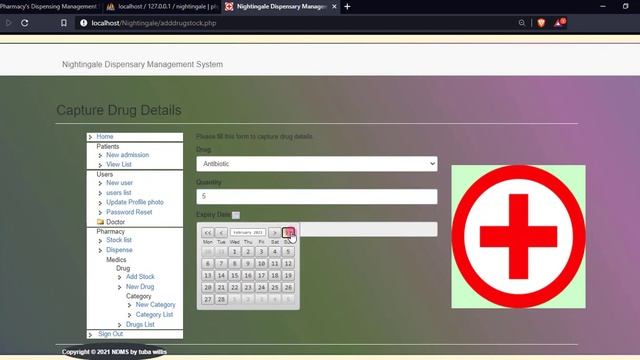Click the copyright NDMS footer text
This screenshot has height=360, width=640.
point(114,352)
